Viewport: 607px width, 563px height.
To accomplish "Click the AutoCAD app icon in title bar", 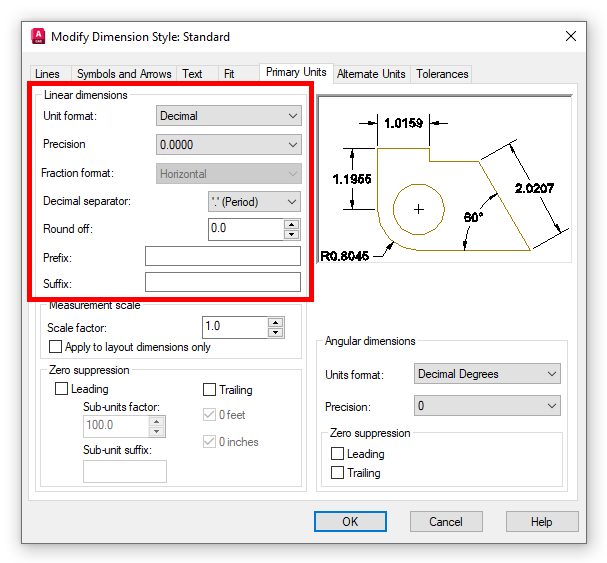I will [x=38, y=36].
